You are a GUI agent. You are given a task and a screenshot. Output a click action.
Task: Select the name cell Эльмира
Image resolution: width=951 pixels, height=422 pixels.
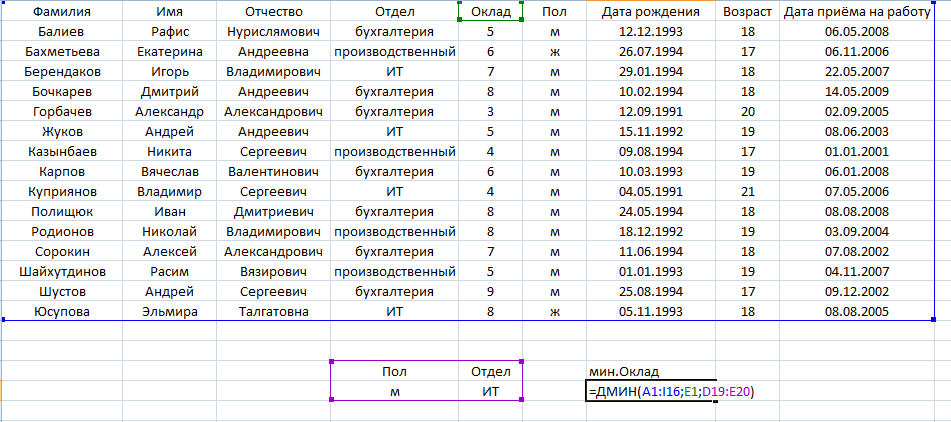(x=169, y=312)
